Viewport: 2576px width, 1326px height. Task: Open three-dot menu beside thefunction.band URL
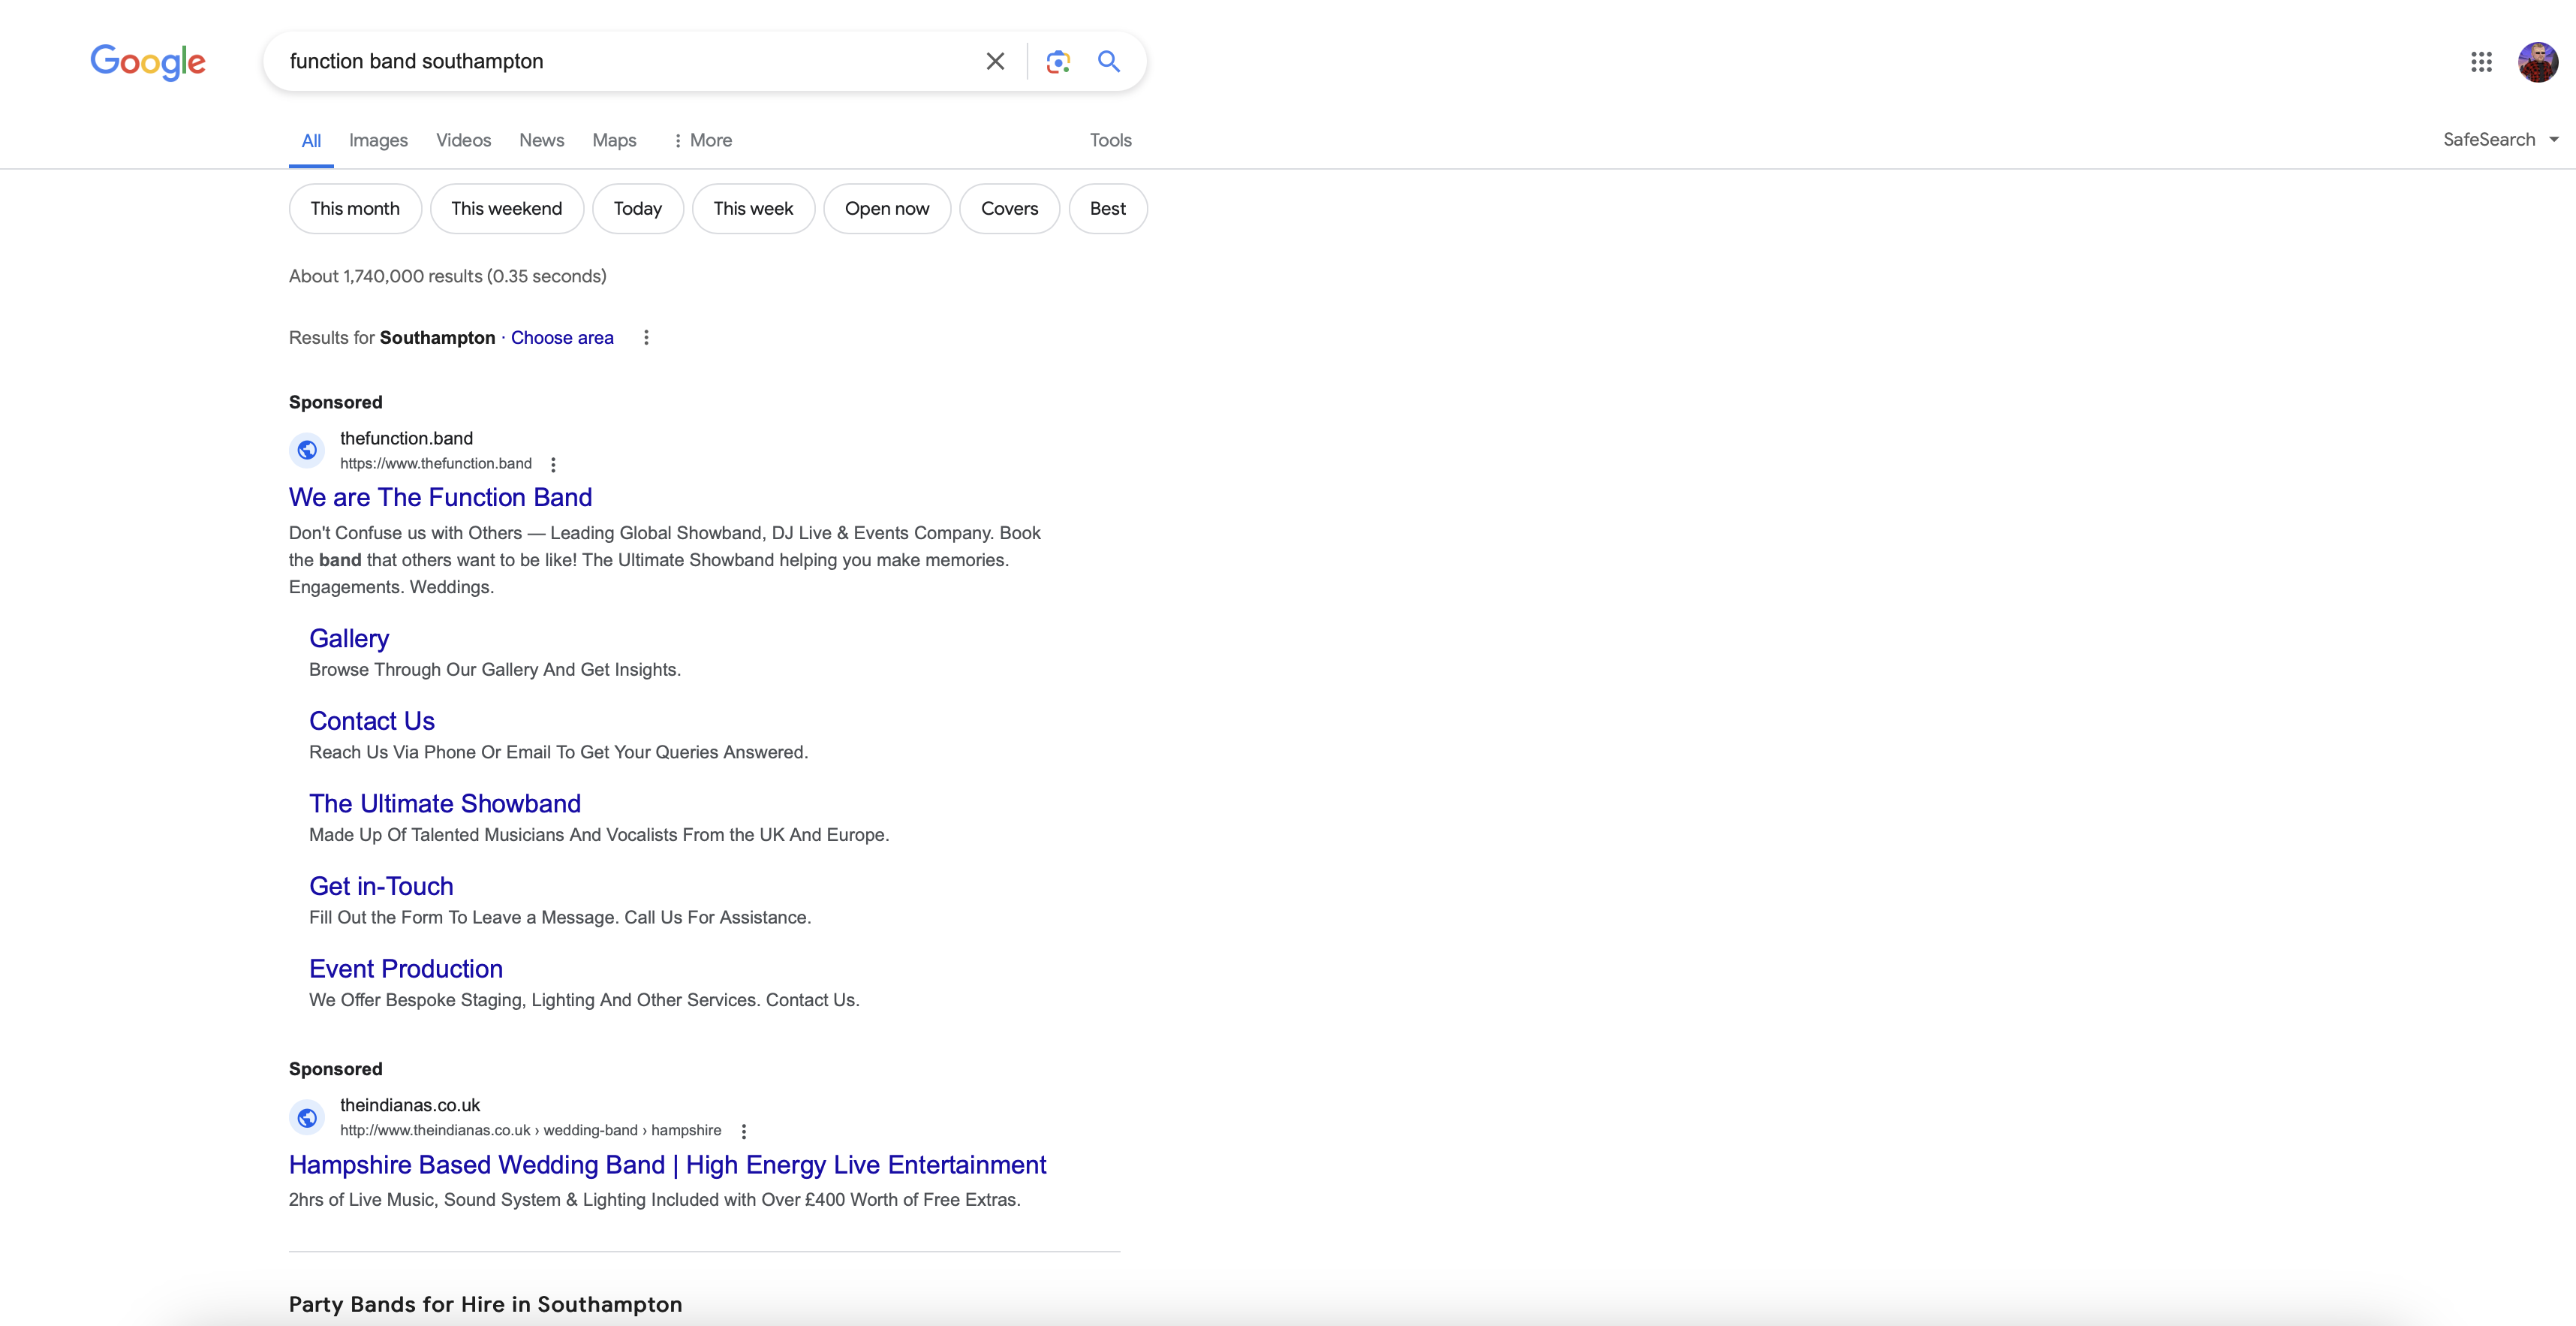(553, 464)
